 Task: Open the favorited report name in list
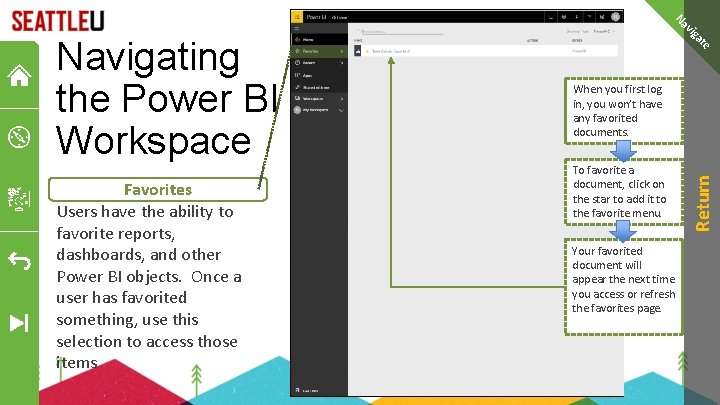391,51
